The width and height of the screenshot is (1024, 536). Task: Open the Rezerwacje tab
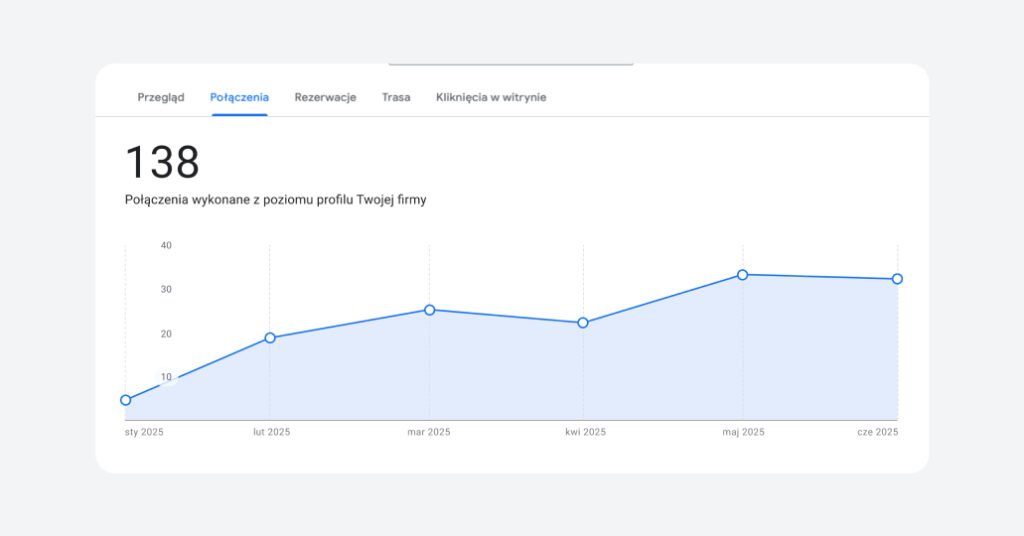tap(325, 97)
